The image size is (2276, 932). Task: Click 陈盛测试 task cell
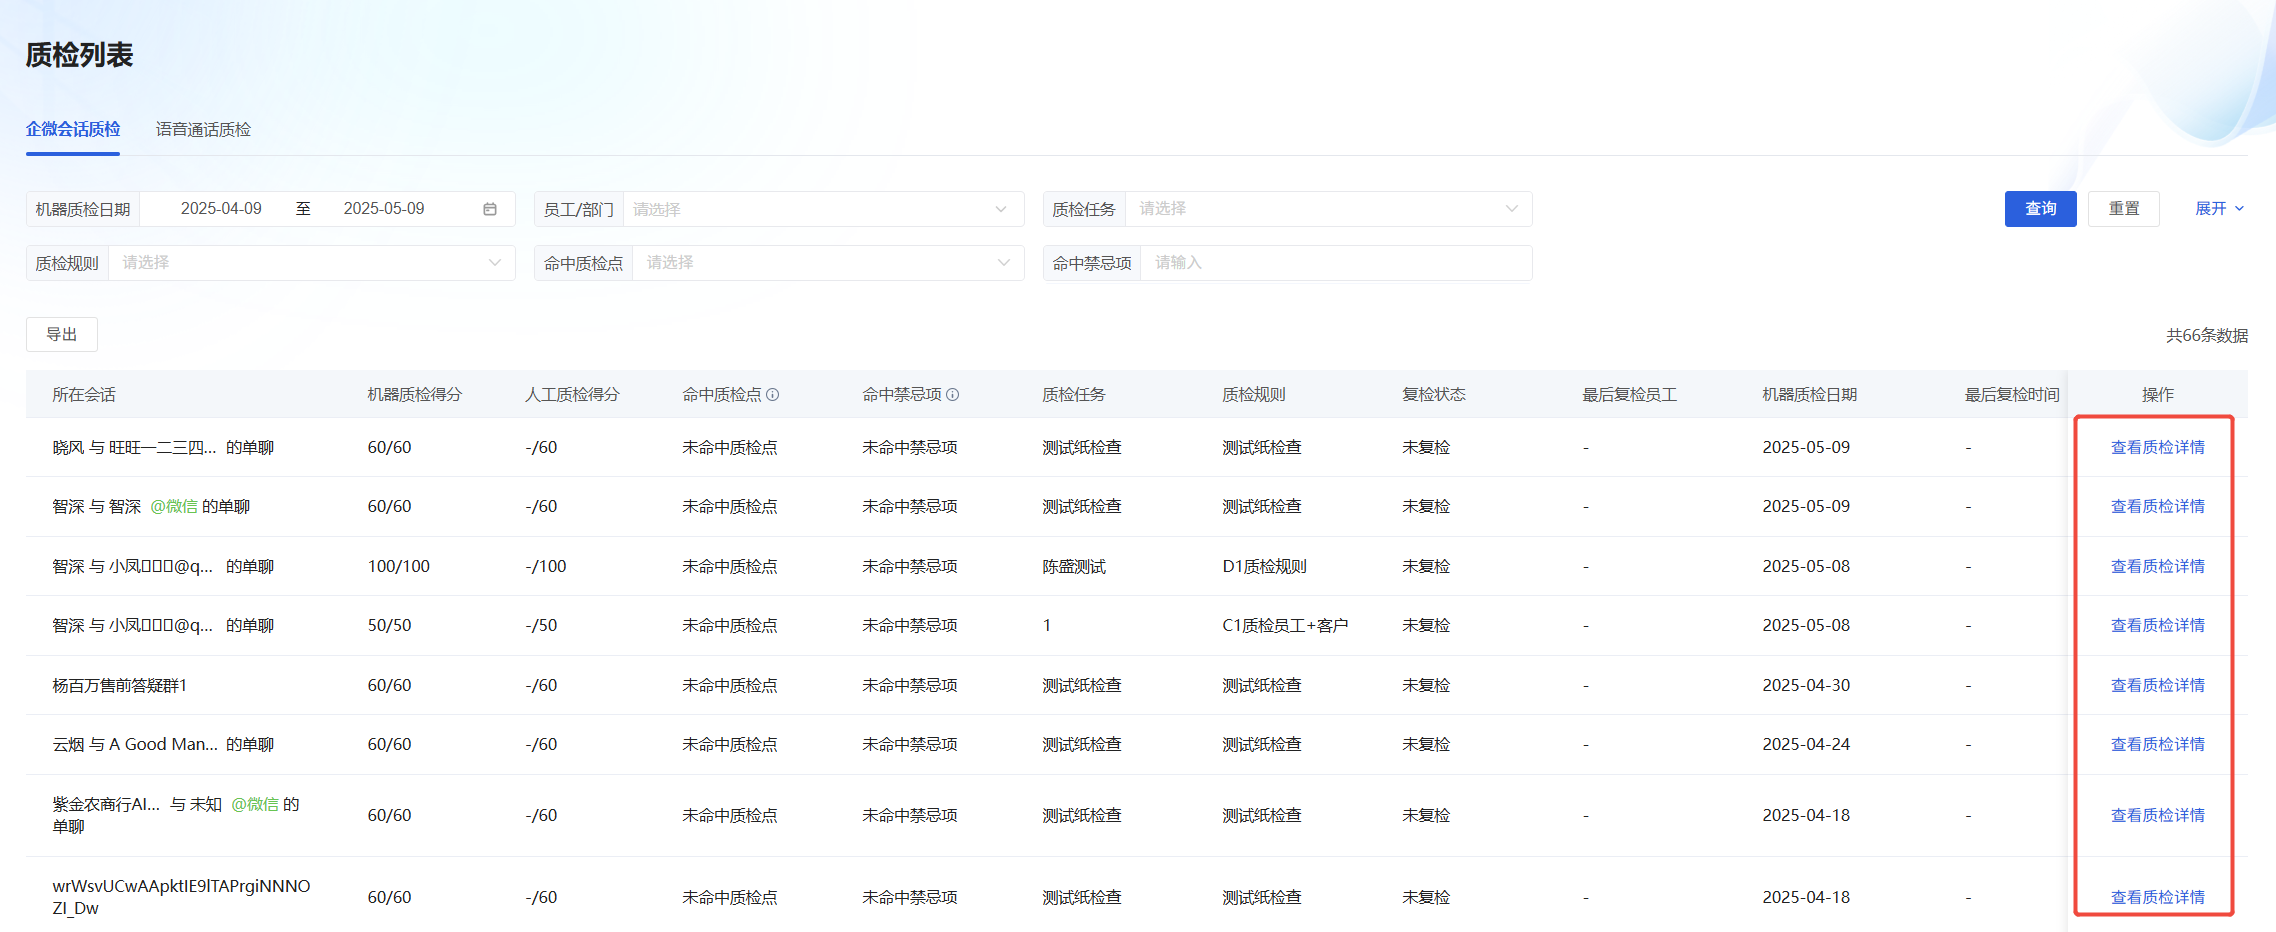coord(1074,566)
